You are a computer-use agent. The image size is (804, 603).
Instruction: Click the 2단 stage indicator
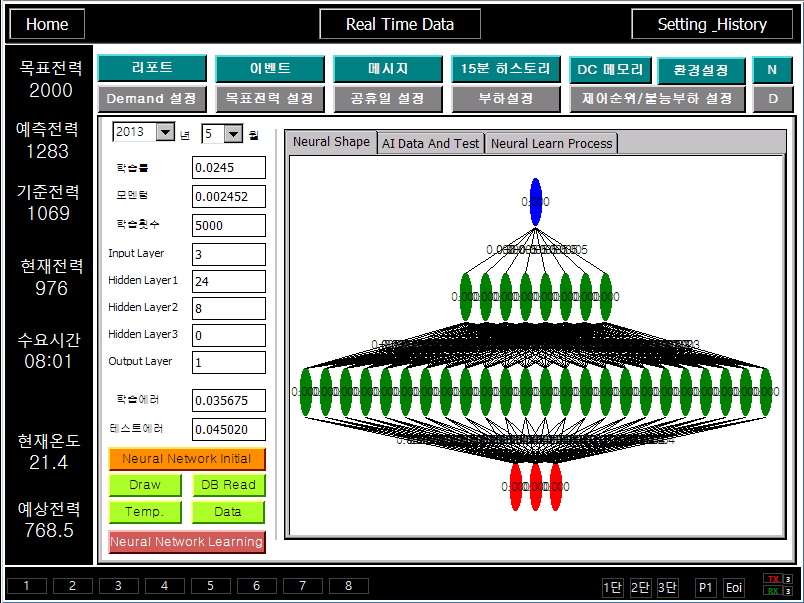click(640, 588)
